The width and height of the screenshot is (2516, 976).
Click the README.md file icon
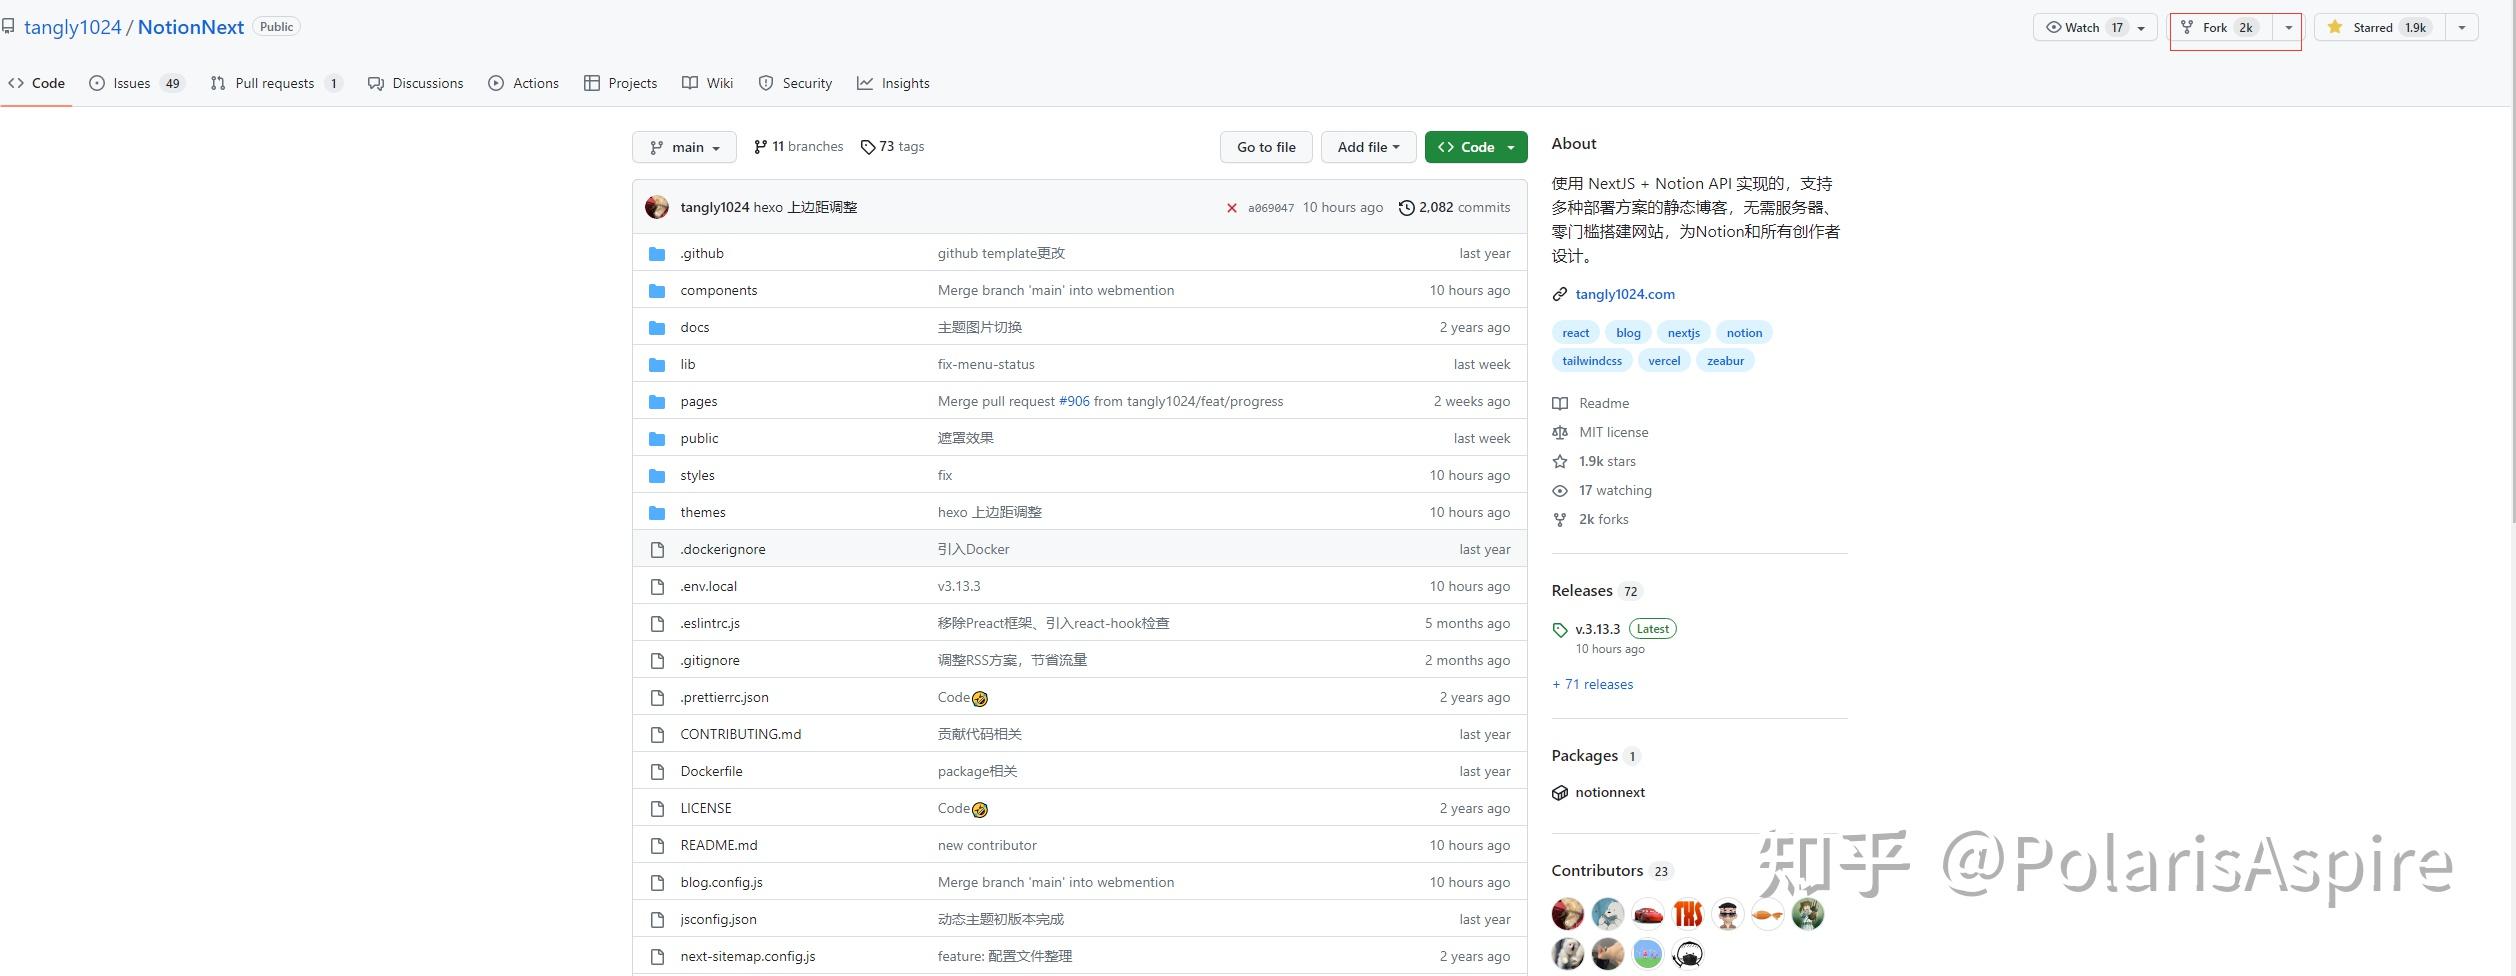point(657,846)
